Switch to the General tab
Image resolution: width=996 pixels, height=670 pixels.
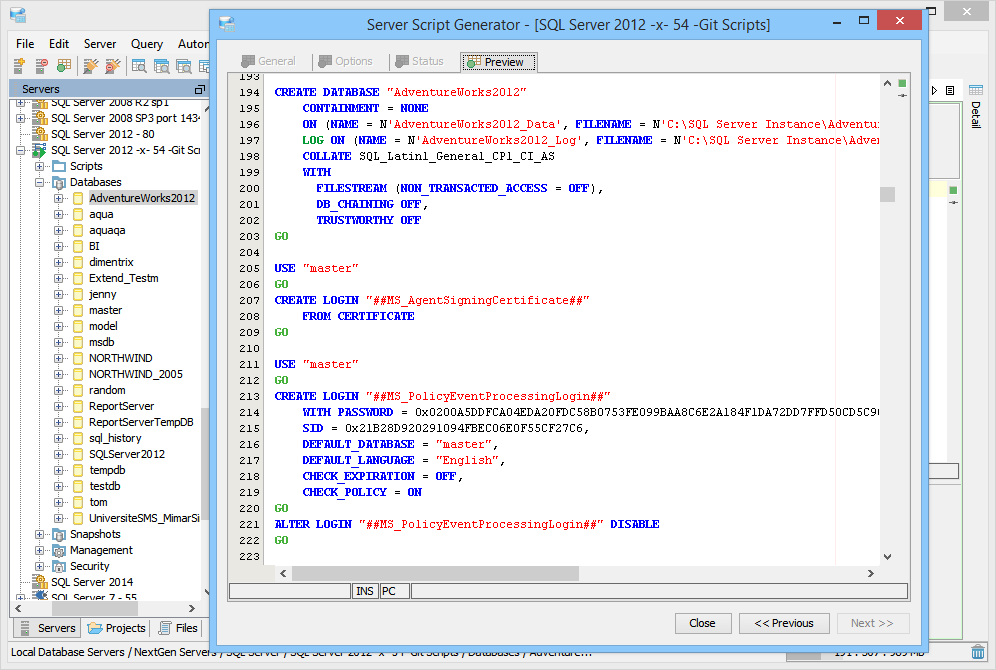(268, 61)
